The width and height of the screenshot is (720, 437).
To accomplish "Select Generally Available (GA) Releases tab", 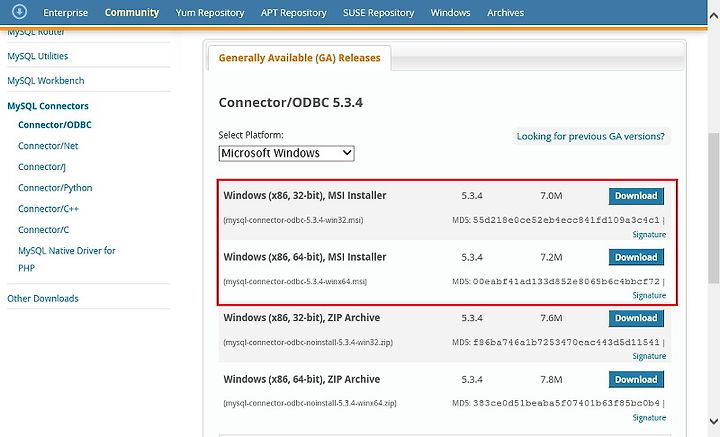I will point(299,58).
